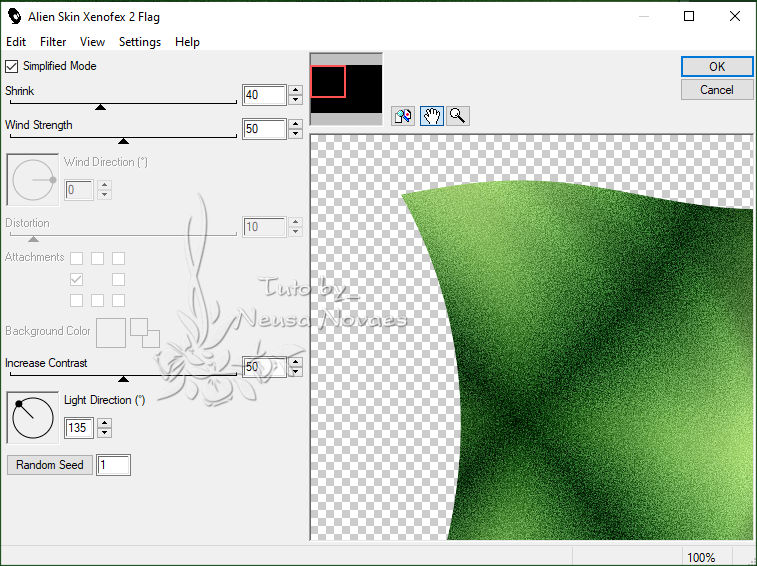
Task: Click the Wind Strength value field
Action: click(x=264, y=129)
